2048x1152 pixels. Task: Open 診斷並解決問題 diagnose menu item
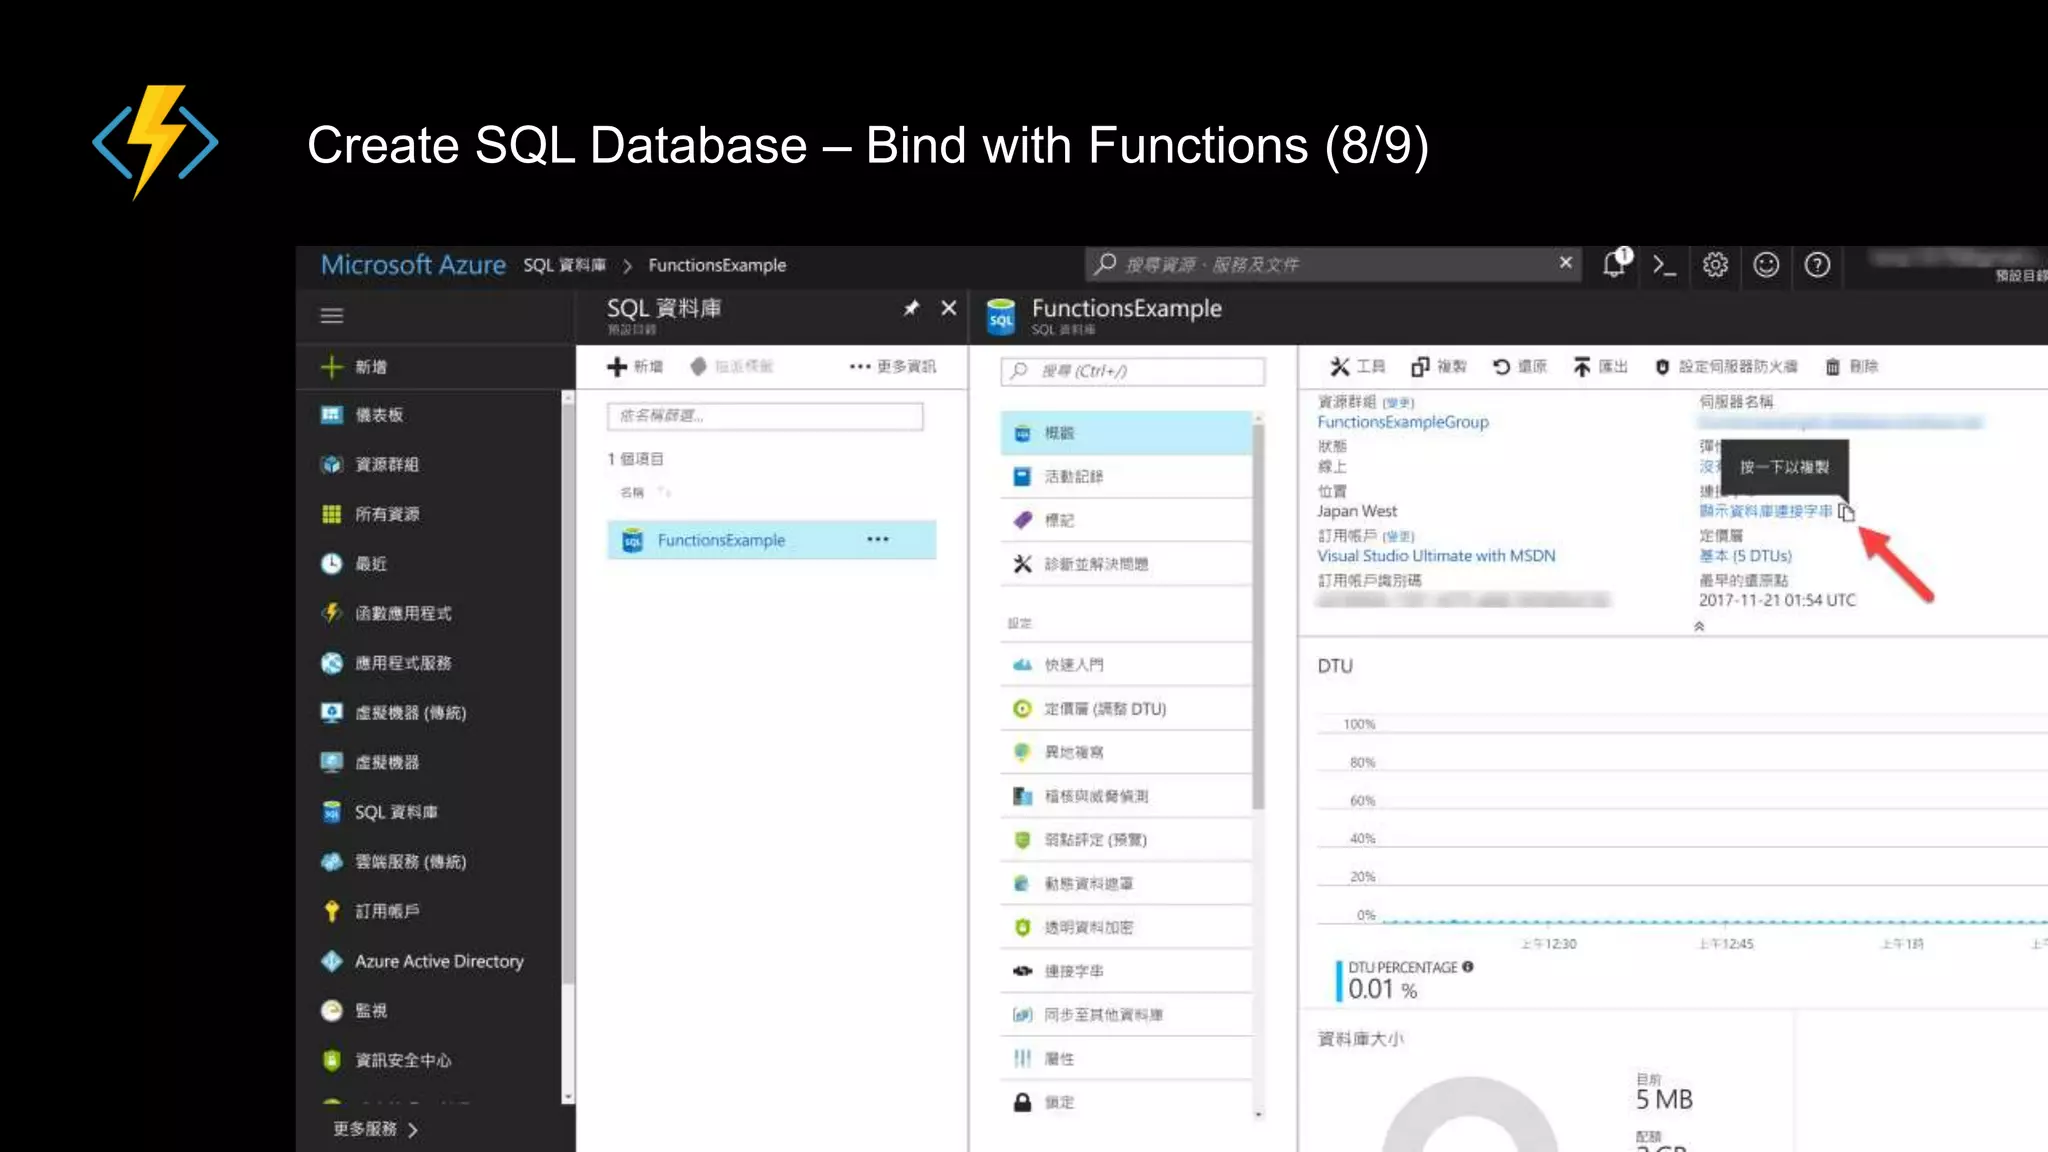[1126, 564]
